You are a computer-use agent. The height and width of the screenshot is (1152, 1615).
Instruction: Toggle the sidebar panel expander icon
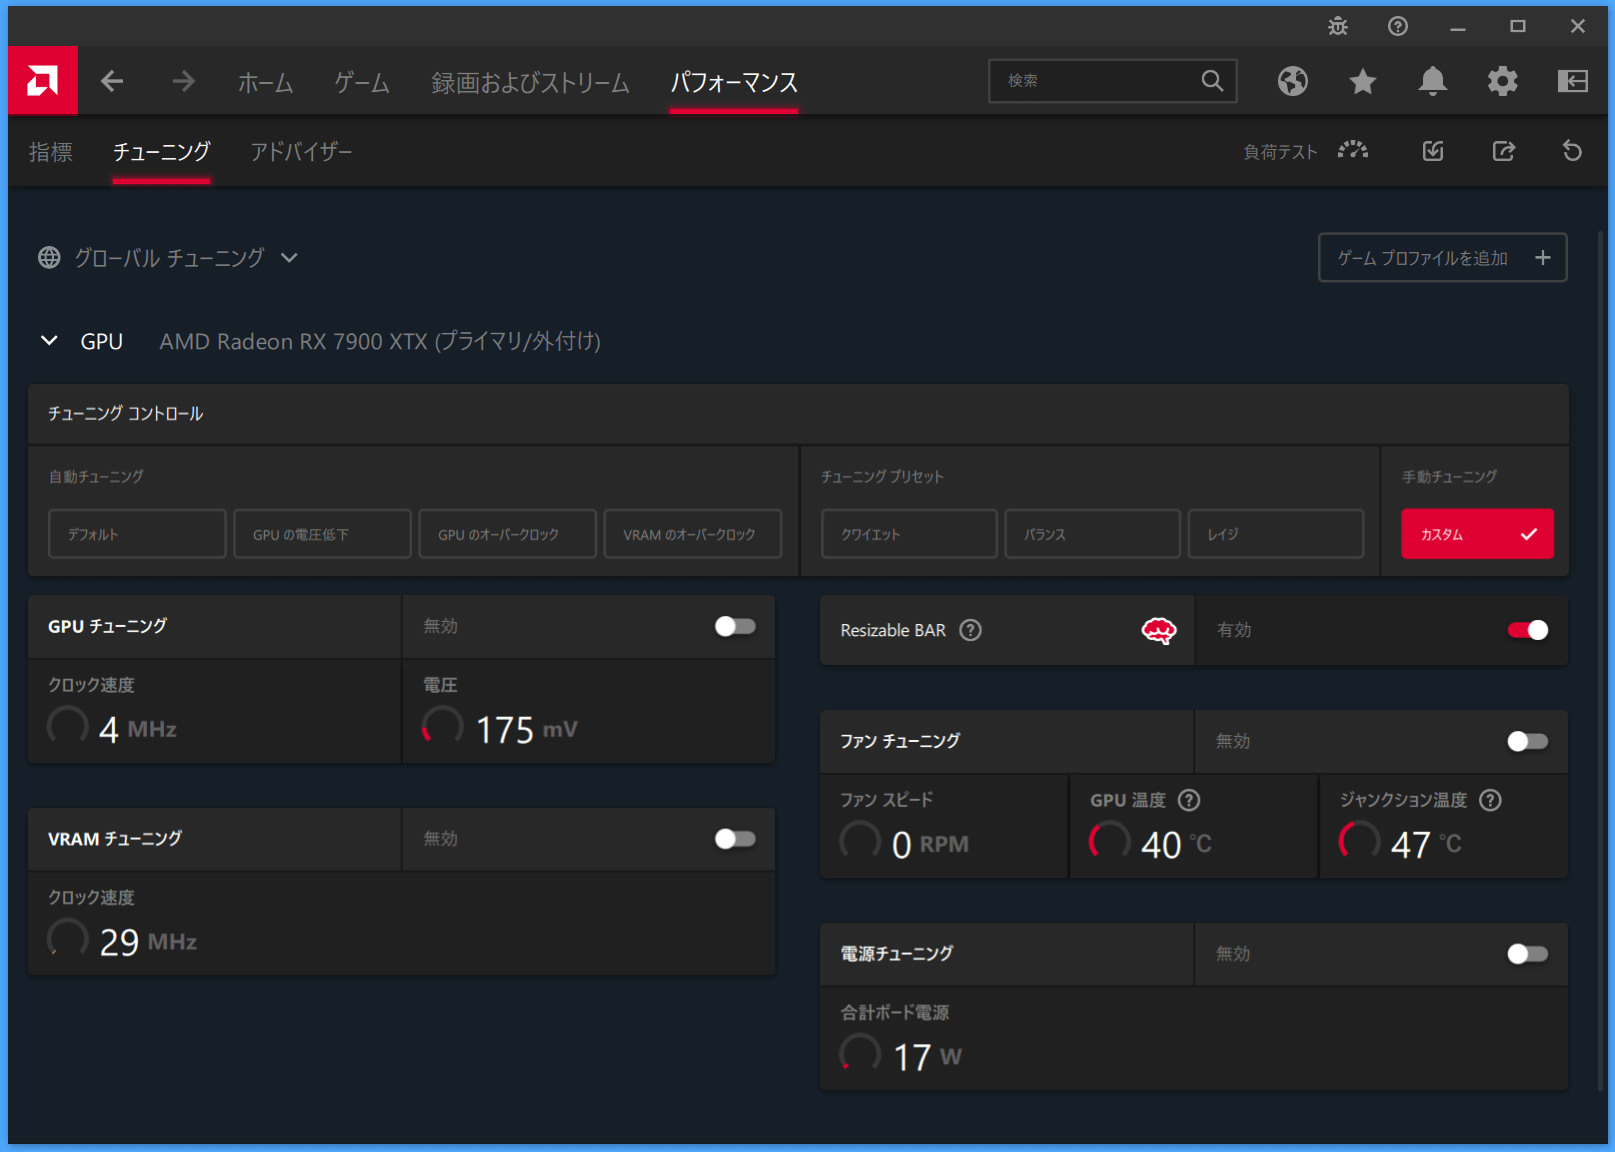tap(1572, 81)
